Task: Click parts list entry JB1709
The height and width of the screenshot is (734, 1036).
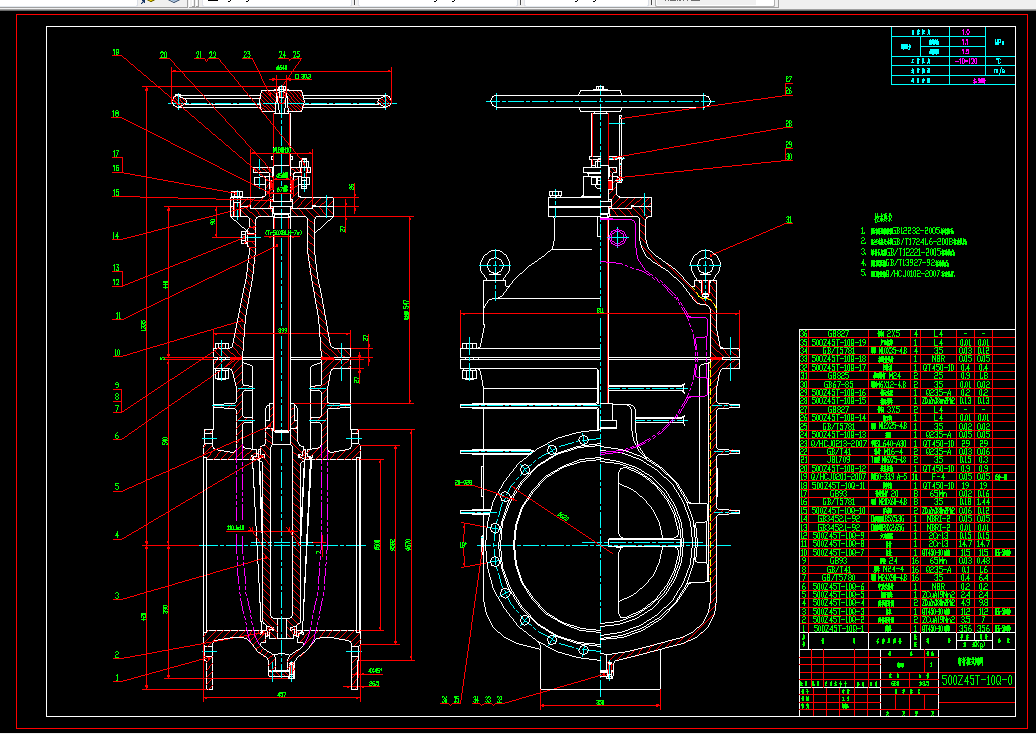Action: click(838, 460)
